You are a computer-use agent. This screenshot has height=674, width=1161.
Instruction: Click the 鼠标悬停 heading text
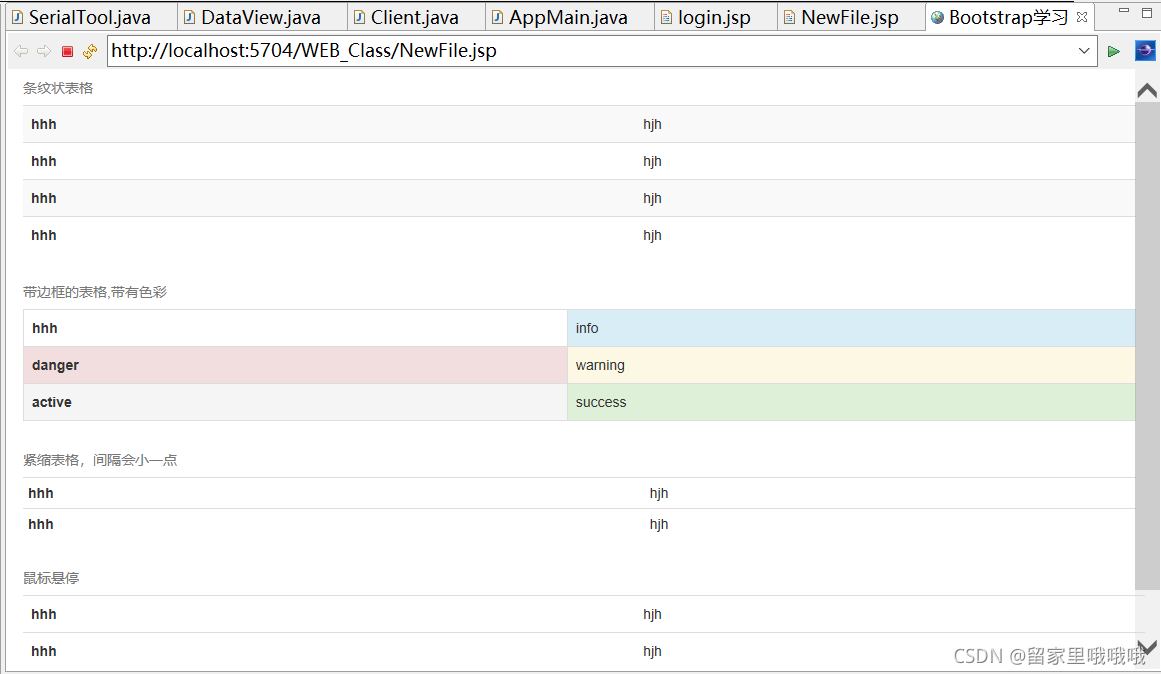click(51, 578)
